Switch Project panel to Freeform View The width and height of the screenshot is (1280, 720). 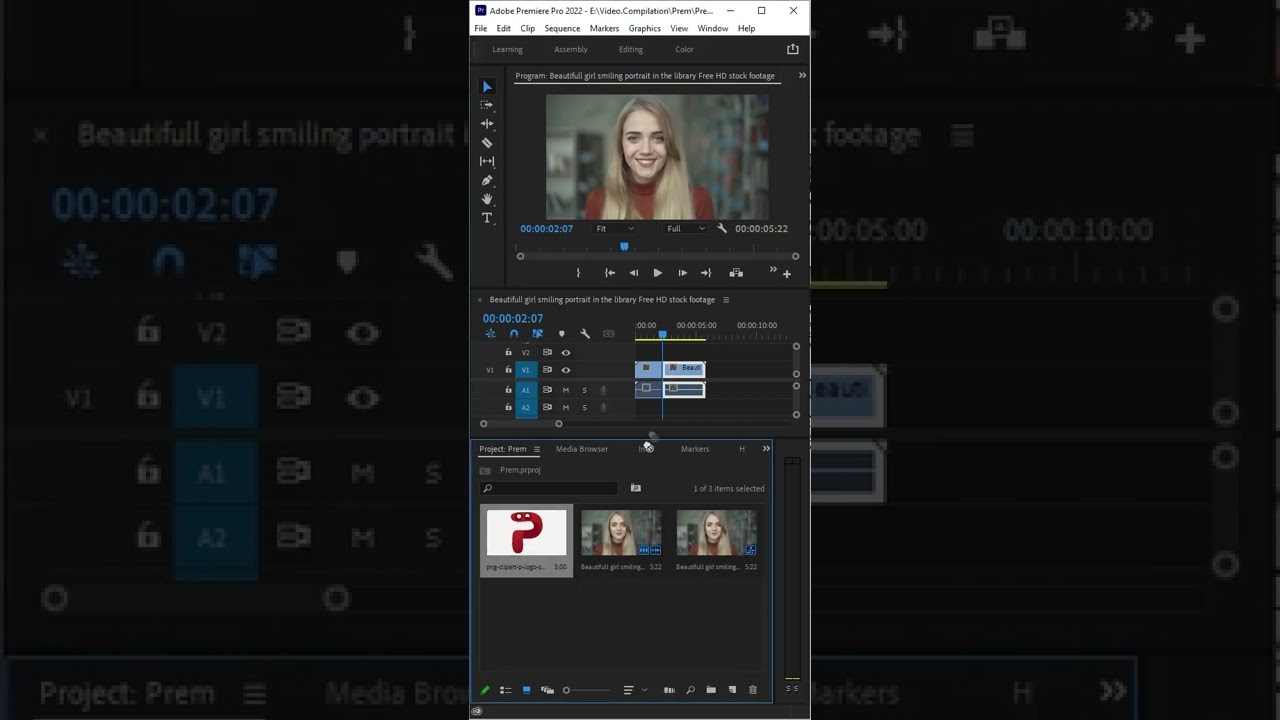tap(547, 690)
